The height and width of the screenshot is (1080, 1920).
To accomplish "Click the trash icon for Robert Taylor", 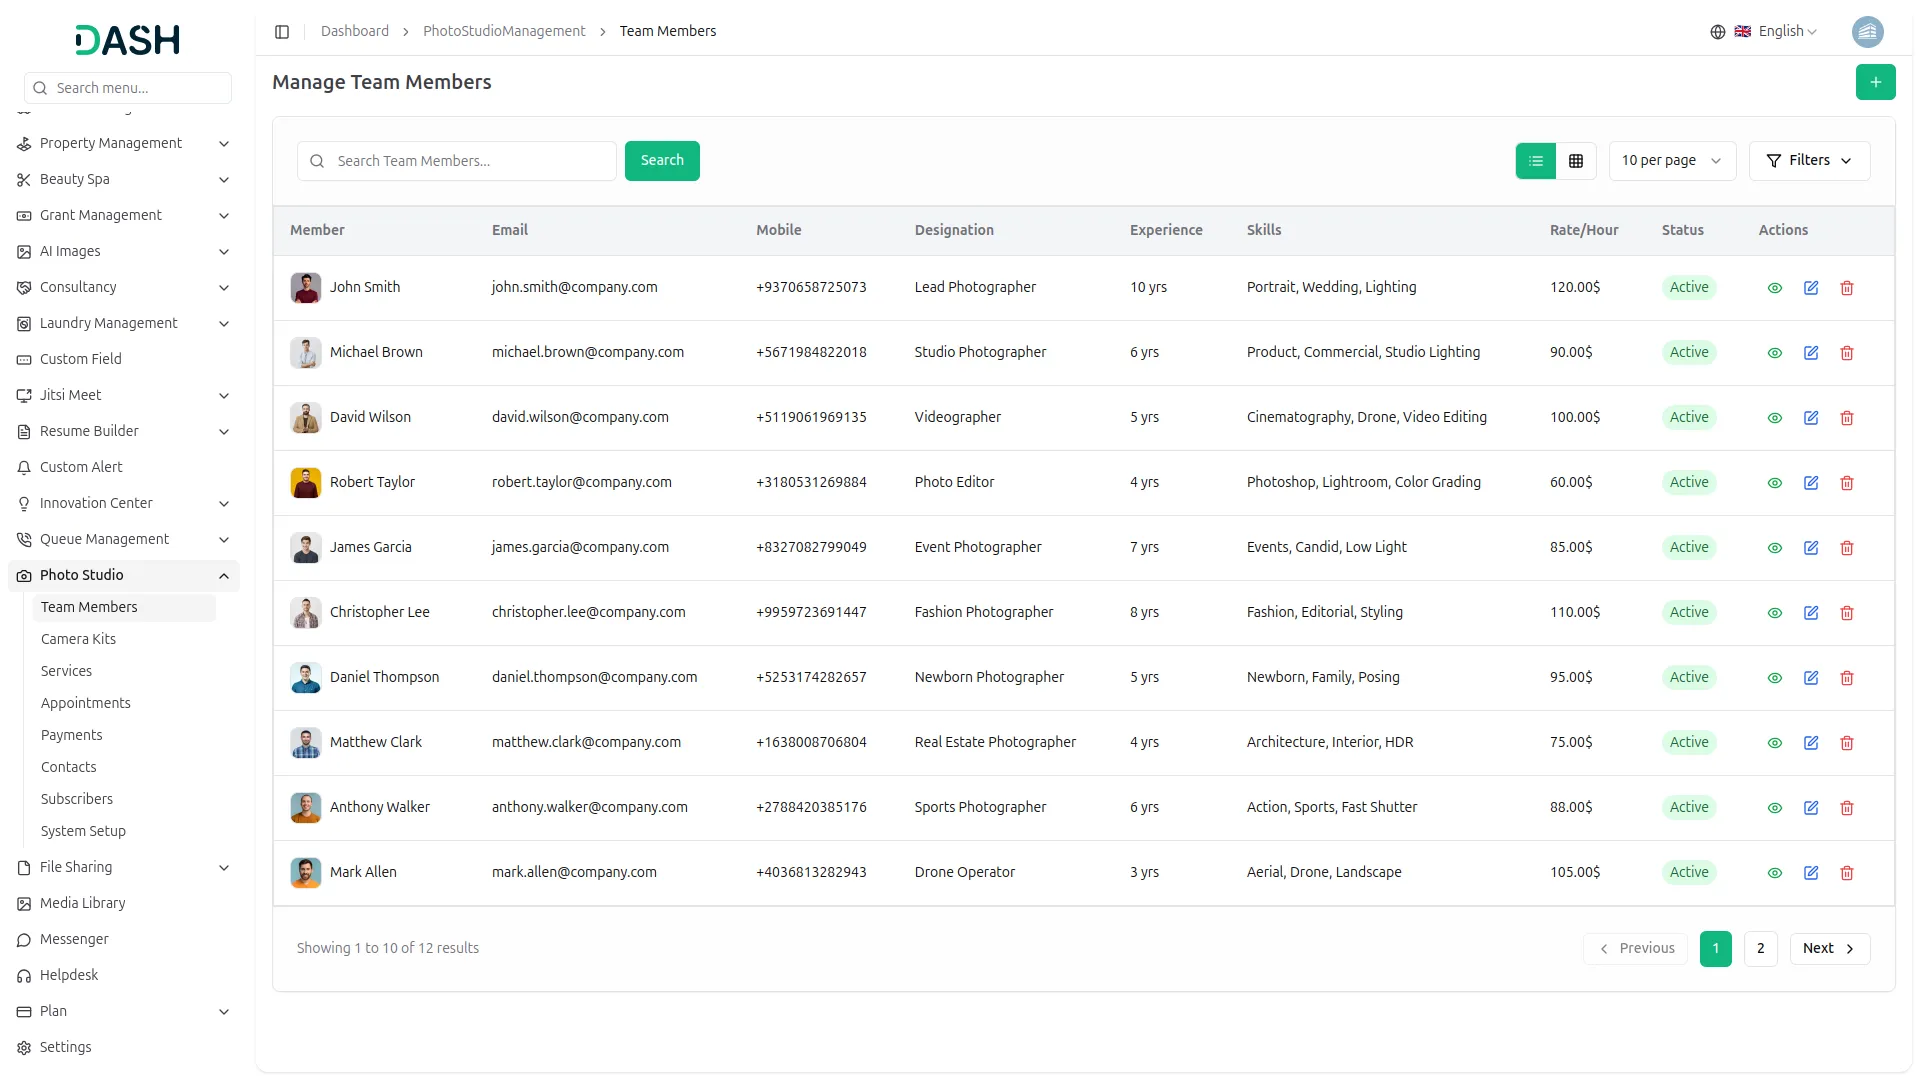I will click(1847, 483).
